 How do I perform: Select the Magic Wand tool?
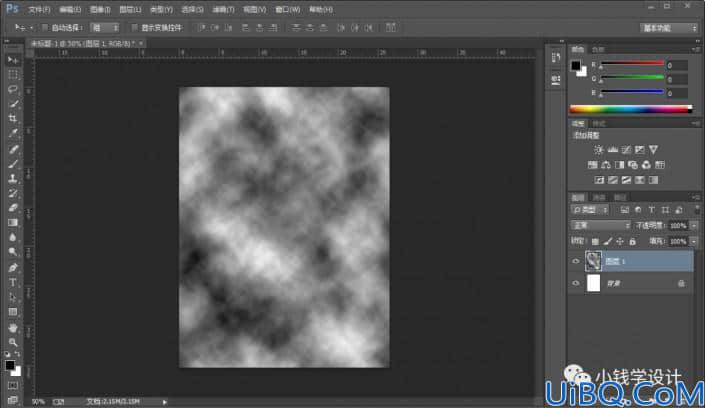[13, 104]
